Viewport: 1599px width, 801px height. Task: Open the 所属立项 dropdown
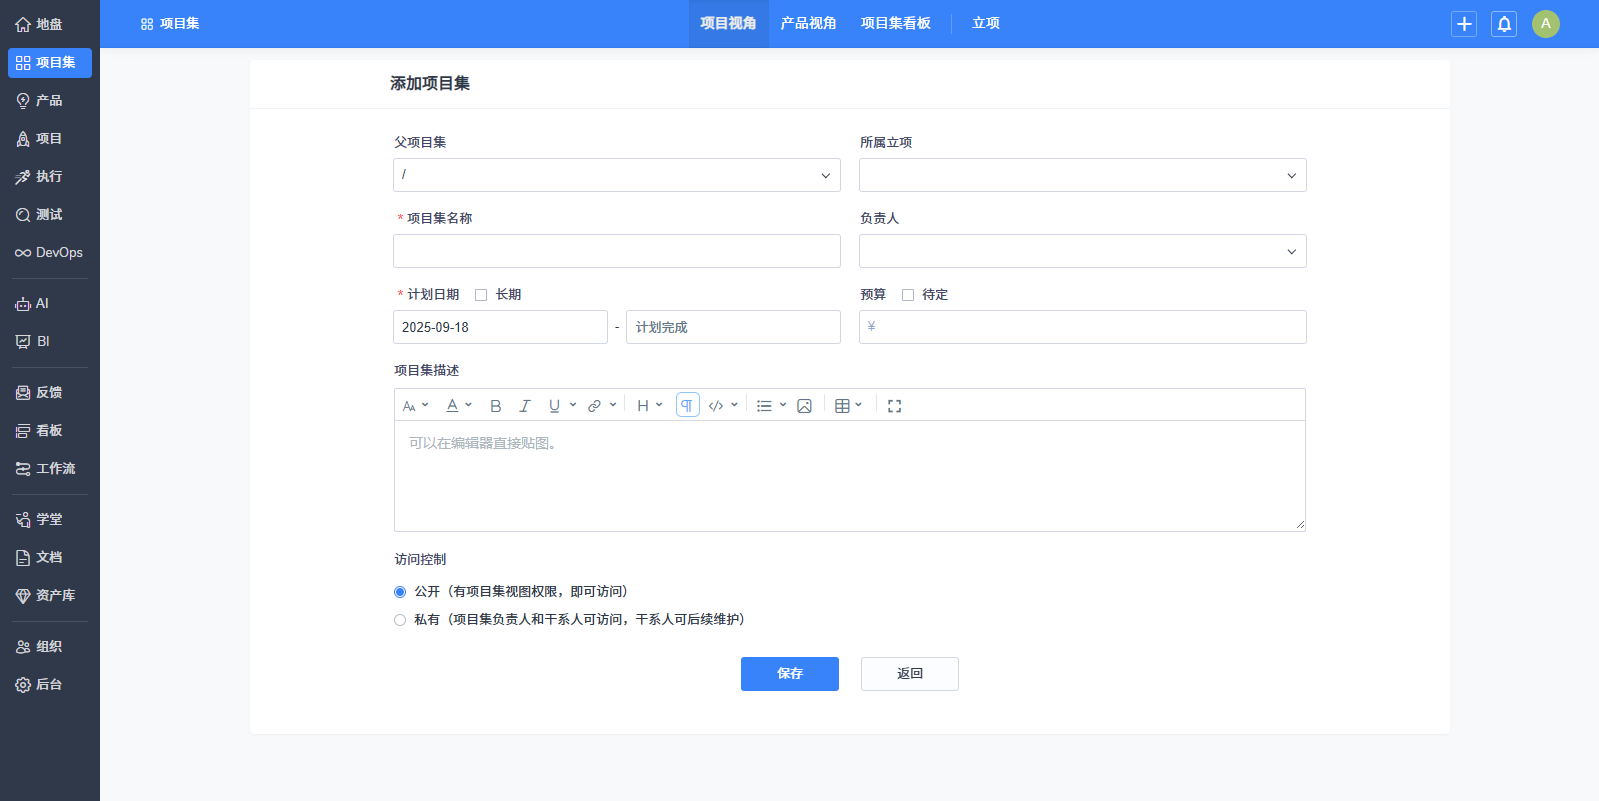coord(1082,175)
